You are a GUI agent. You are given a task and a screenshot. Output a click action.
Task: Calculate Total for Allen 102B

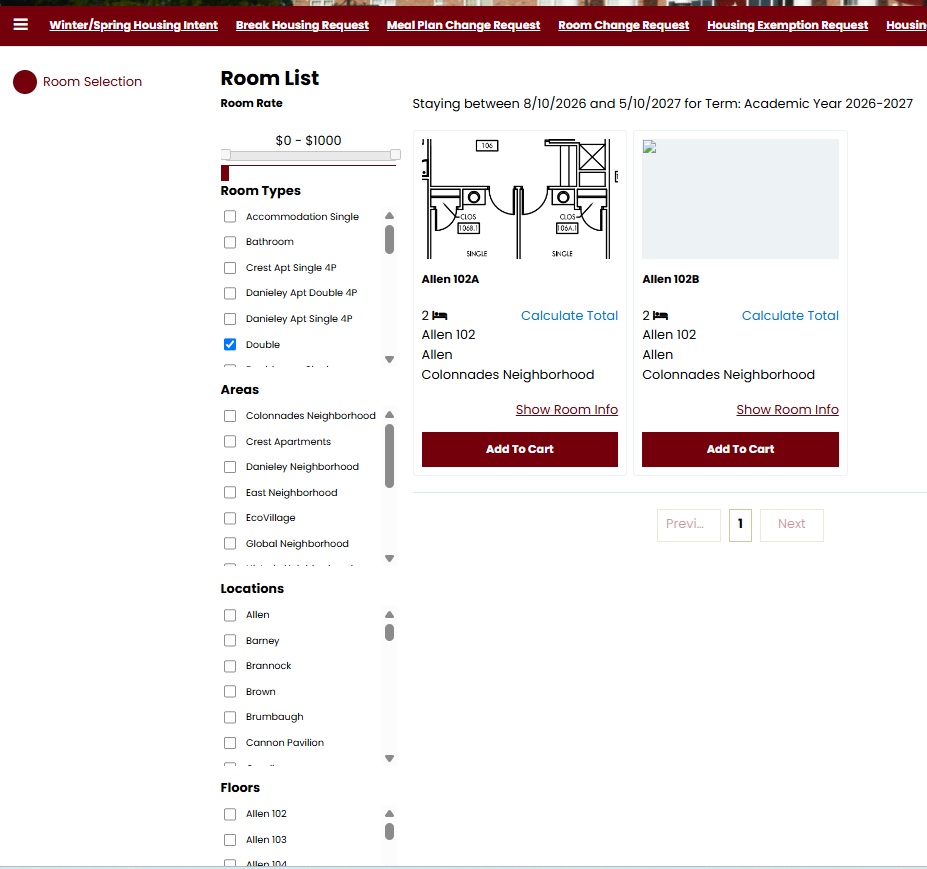click(x=789, y=316)
